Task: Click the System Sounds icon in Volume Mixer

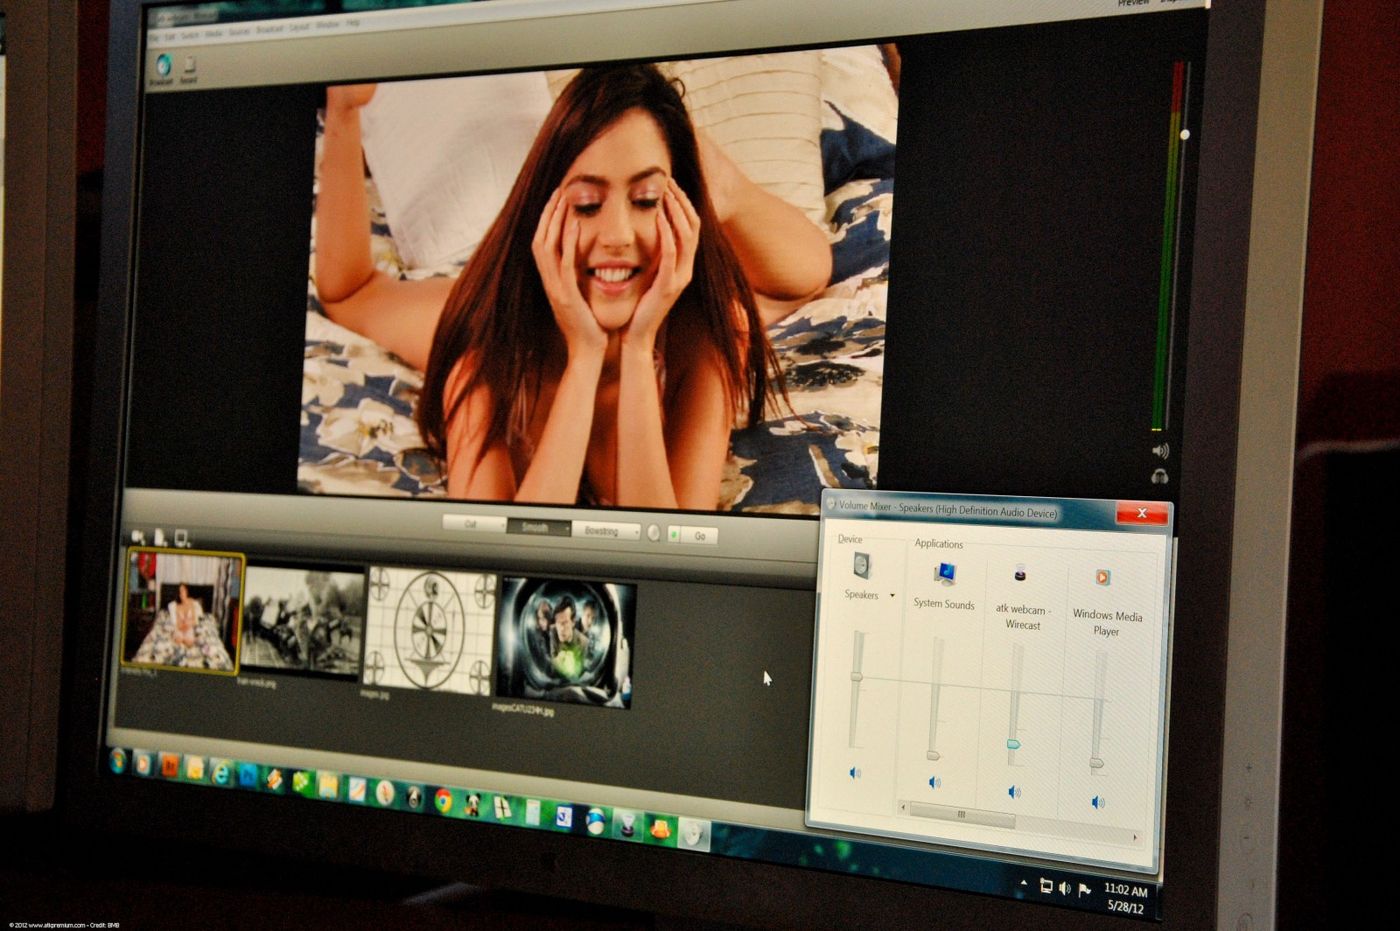Action: point(944,575)
